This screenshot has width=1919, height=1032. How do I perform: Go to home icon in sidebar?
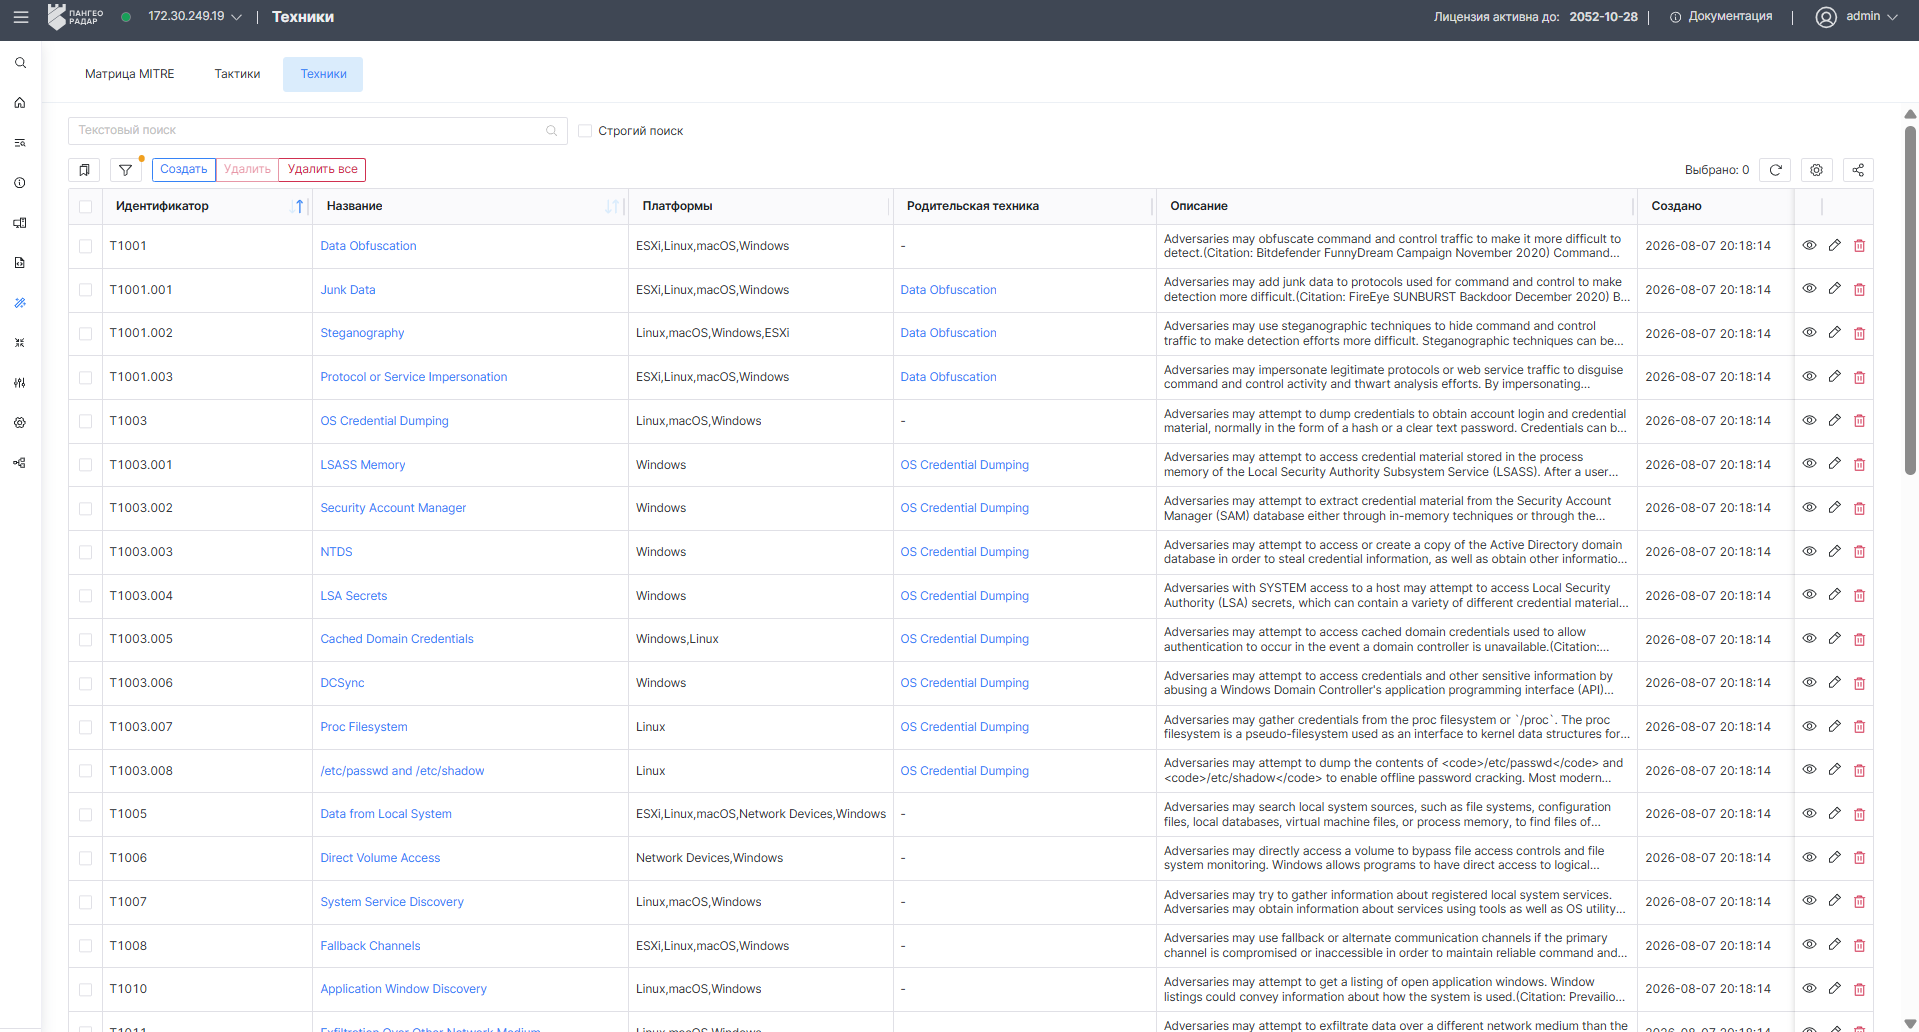(20, 103)
